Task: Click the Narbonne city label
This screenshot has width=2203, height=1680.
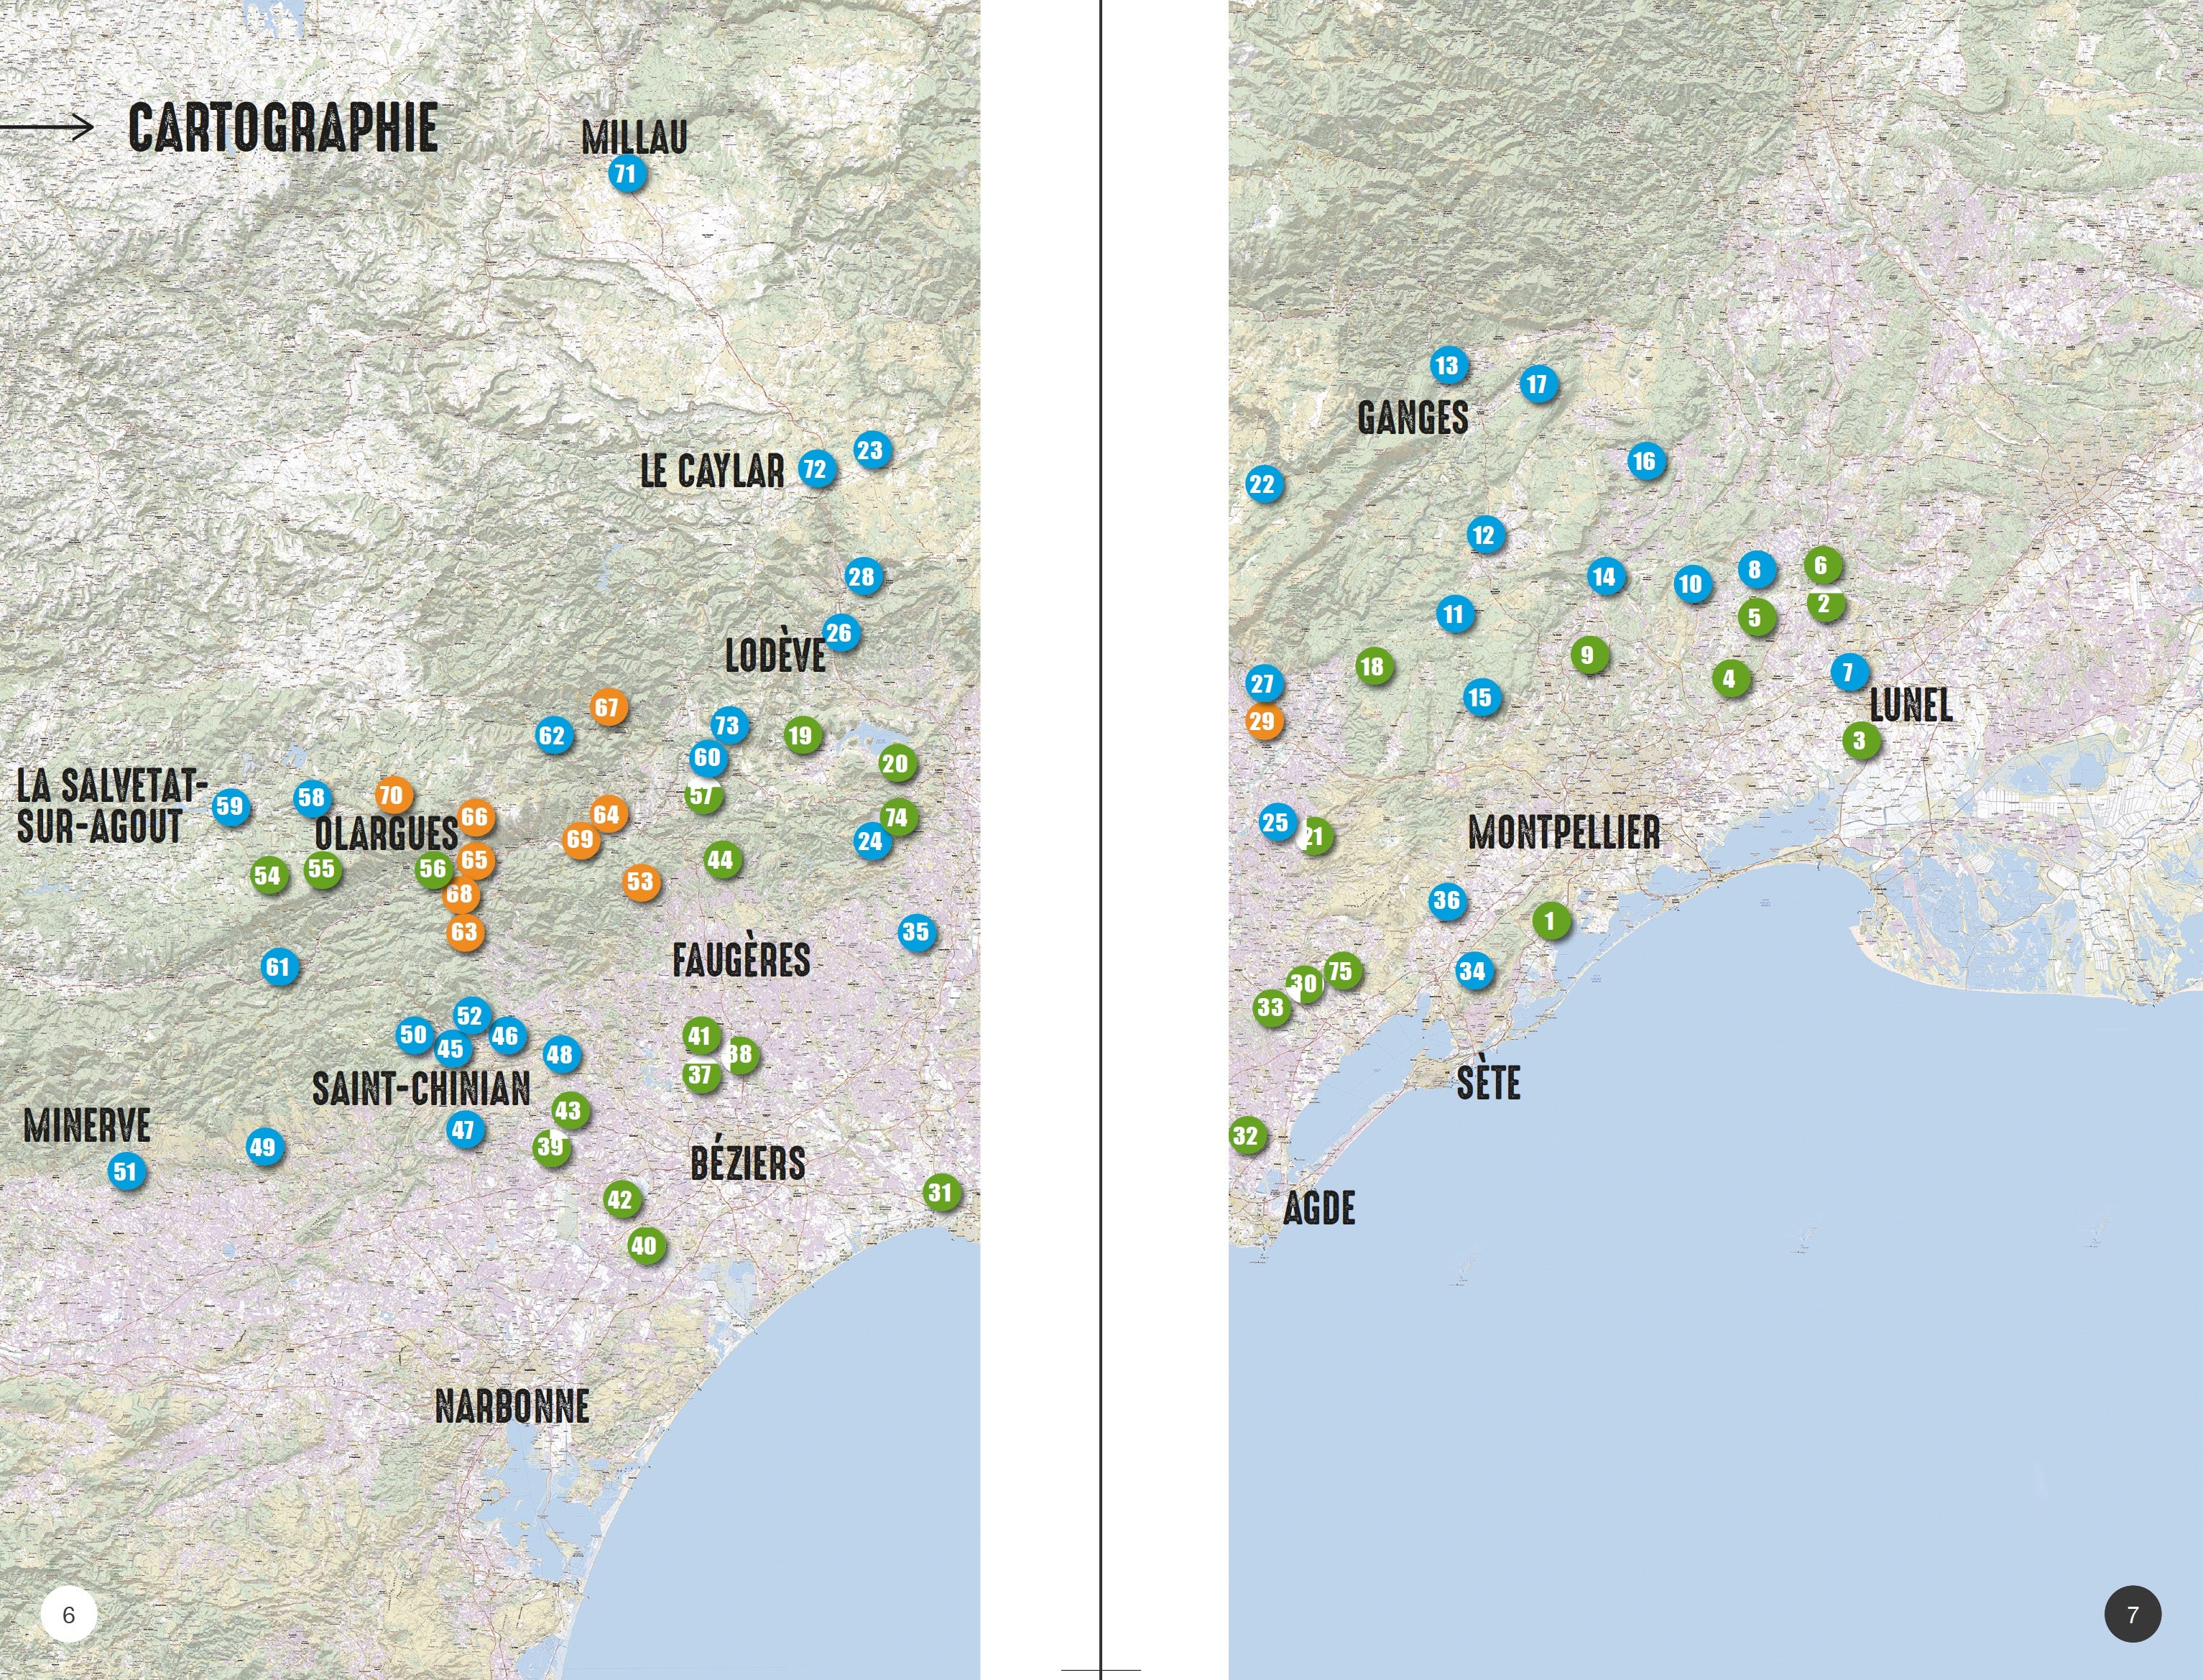Action: pos(512,1406)
